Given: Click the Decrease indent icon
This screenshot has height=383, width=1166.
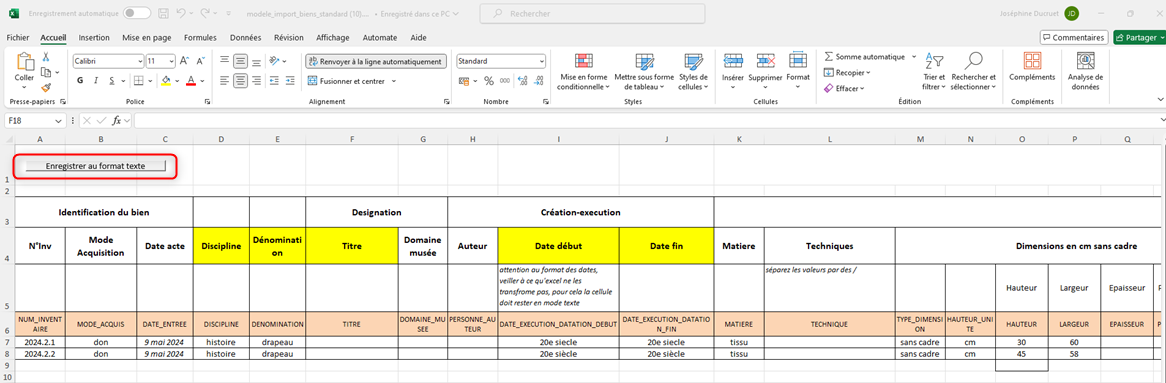Looking at the screenshot, I should 274,80.
